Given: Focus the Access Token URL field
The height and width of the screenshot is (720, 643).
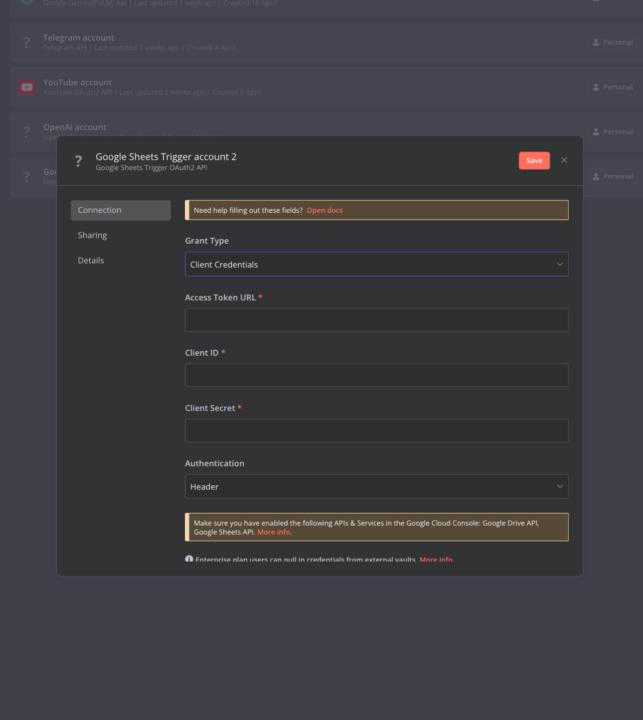Looking at the screenshot, I should tap(377, 320).
